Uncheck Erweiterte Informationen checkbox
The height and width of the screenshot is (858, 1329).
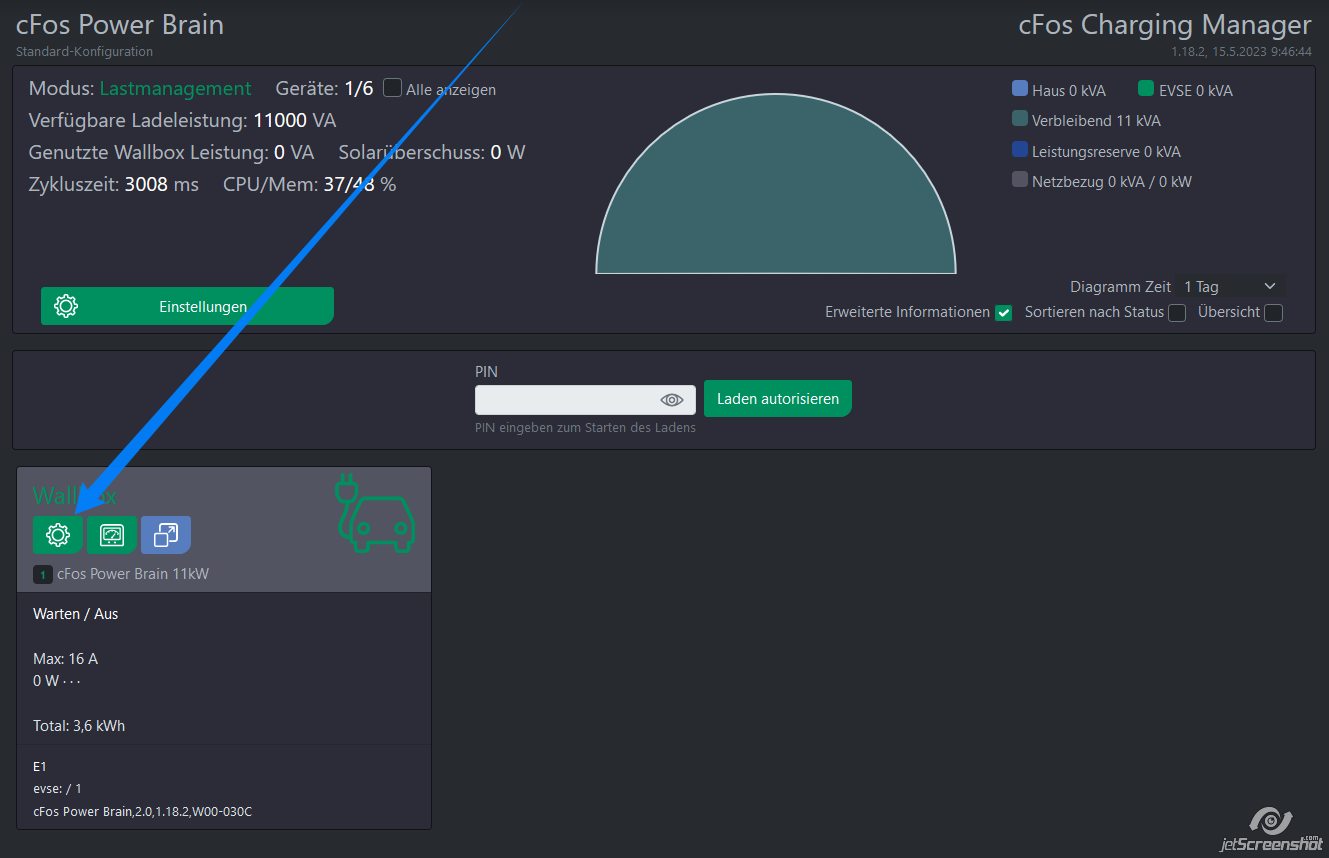[1004, 313]
